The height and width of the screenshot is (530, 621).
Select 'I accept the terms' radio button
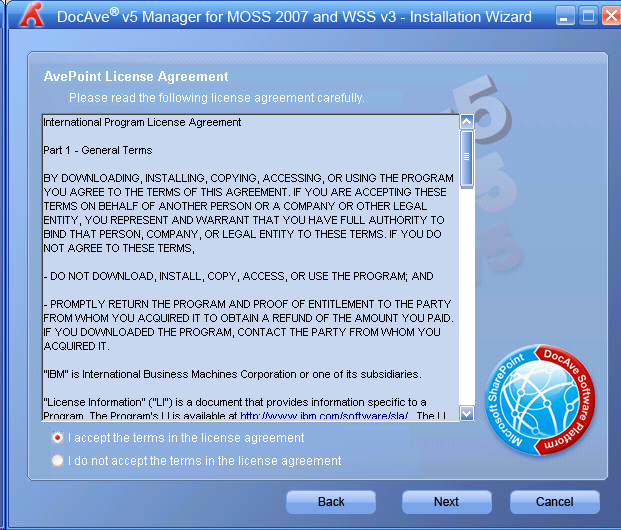click(x=58, y=438)
